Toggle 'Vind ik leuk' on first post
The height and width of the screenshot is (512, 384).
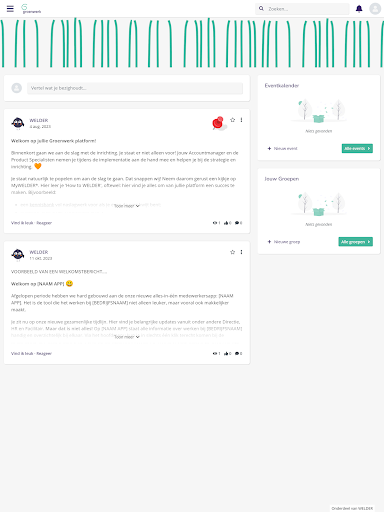[x=22, y=223]
